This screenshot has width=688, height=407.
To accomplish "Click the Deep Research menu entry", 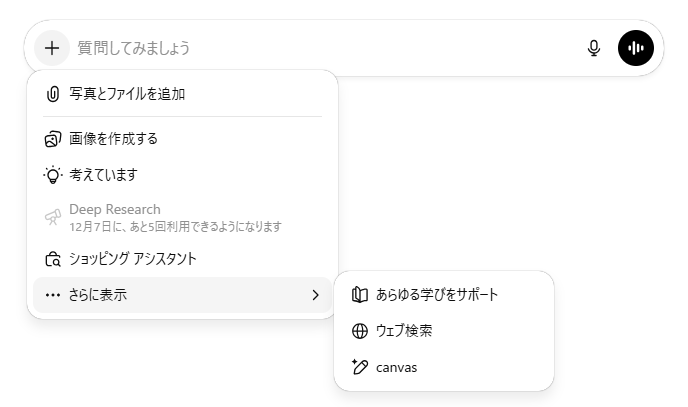I will pyautogui.click(x=115, y=210).
